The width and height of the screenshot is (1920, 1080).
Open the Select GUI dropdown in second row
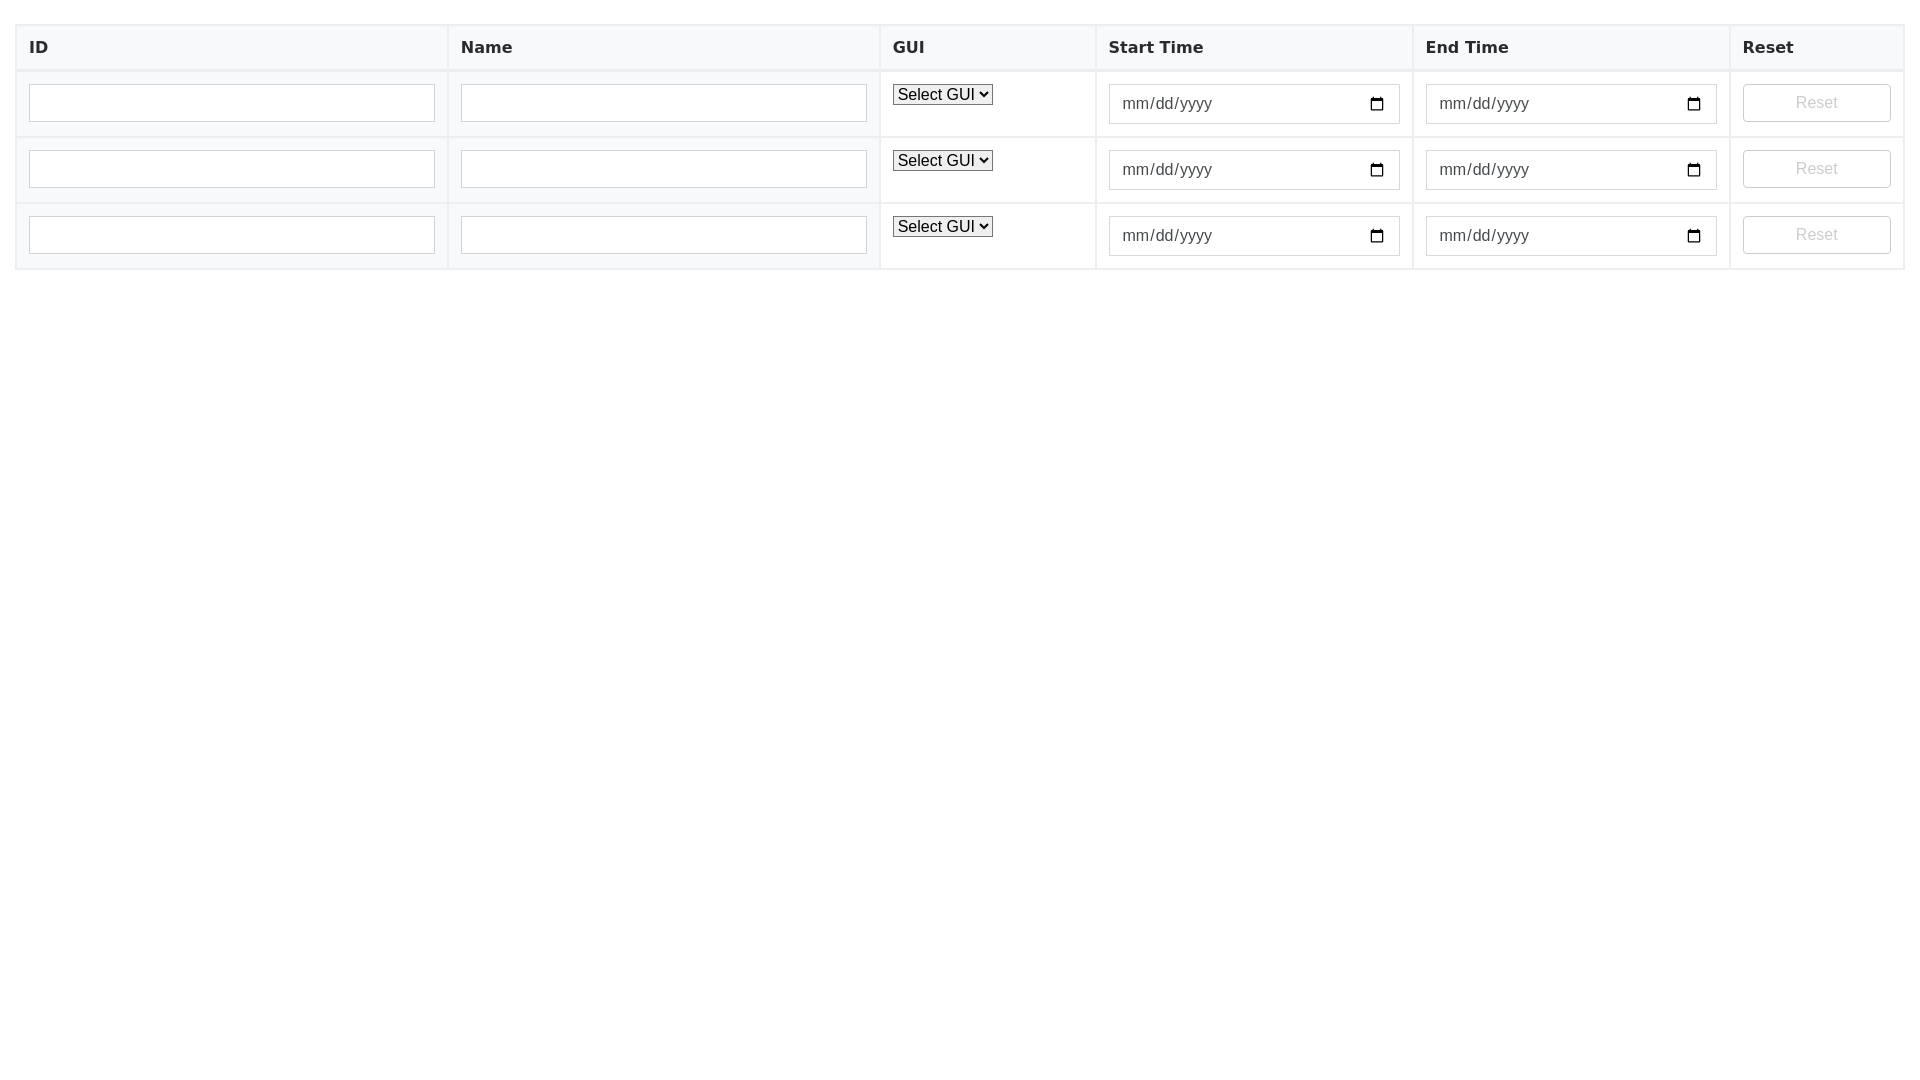941,160
